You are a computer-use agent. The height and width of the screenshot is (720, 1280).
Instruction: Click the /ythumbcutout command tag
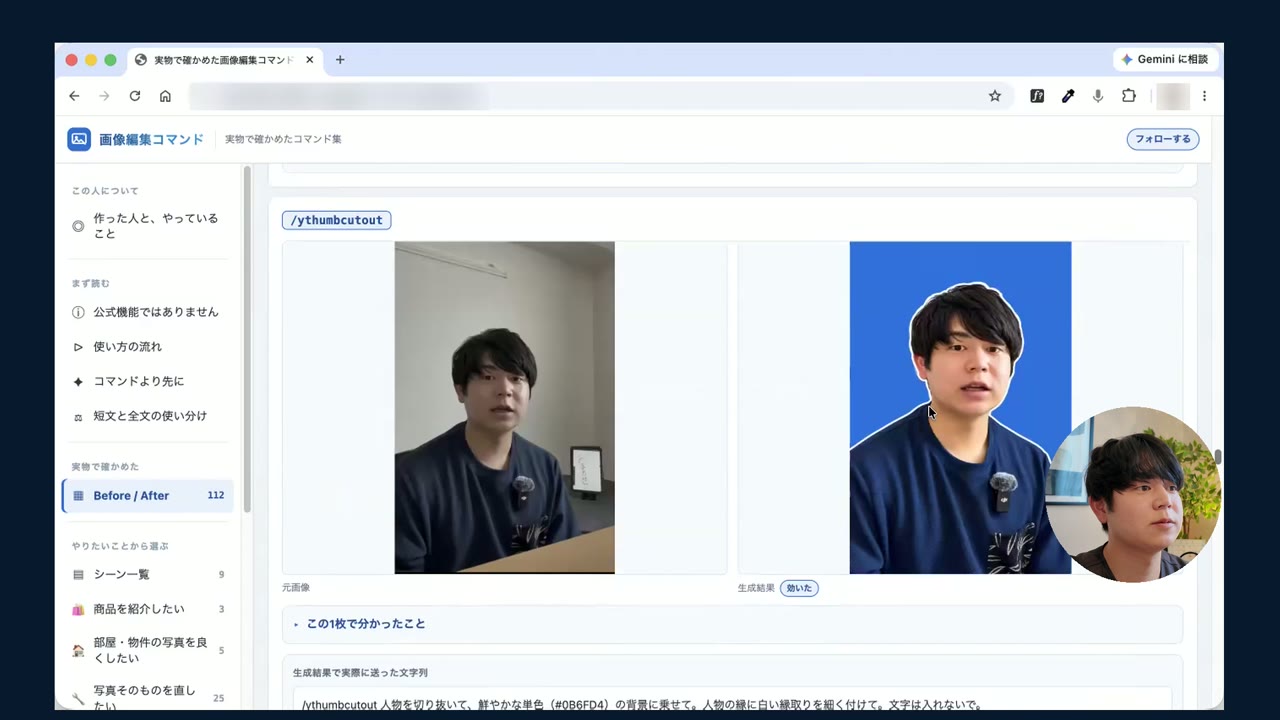[x=336, y=220]
